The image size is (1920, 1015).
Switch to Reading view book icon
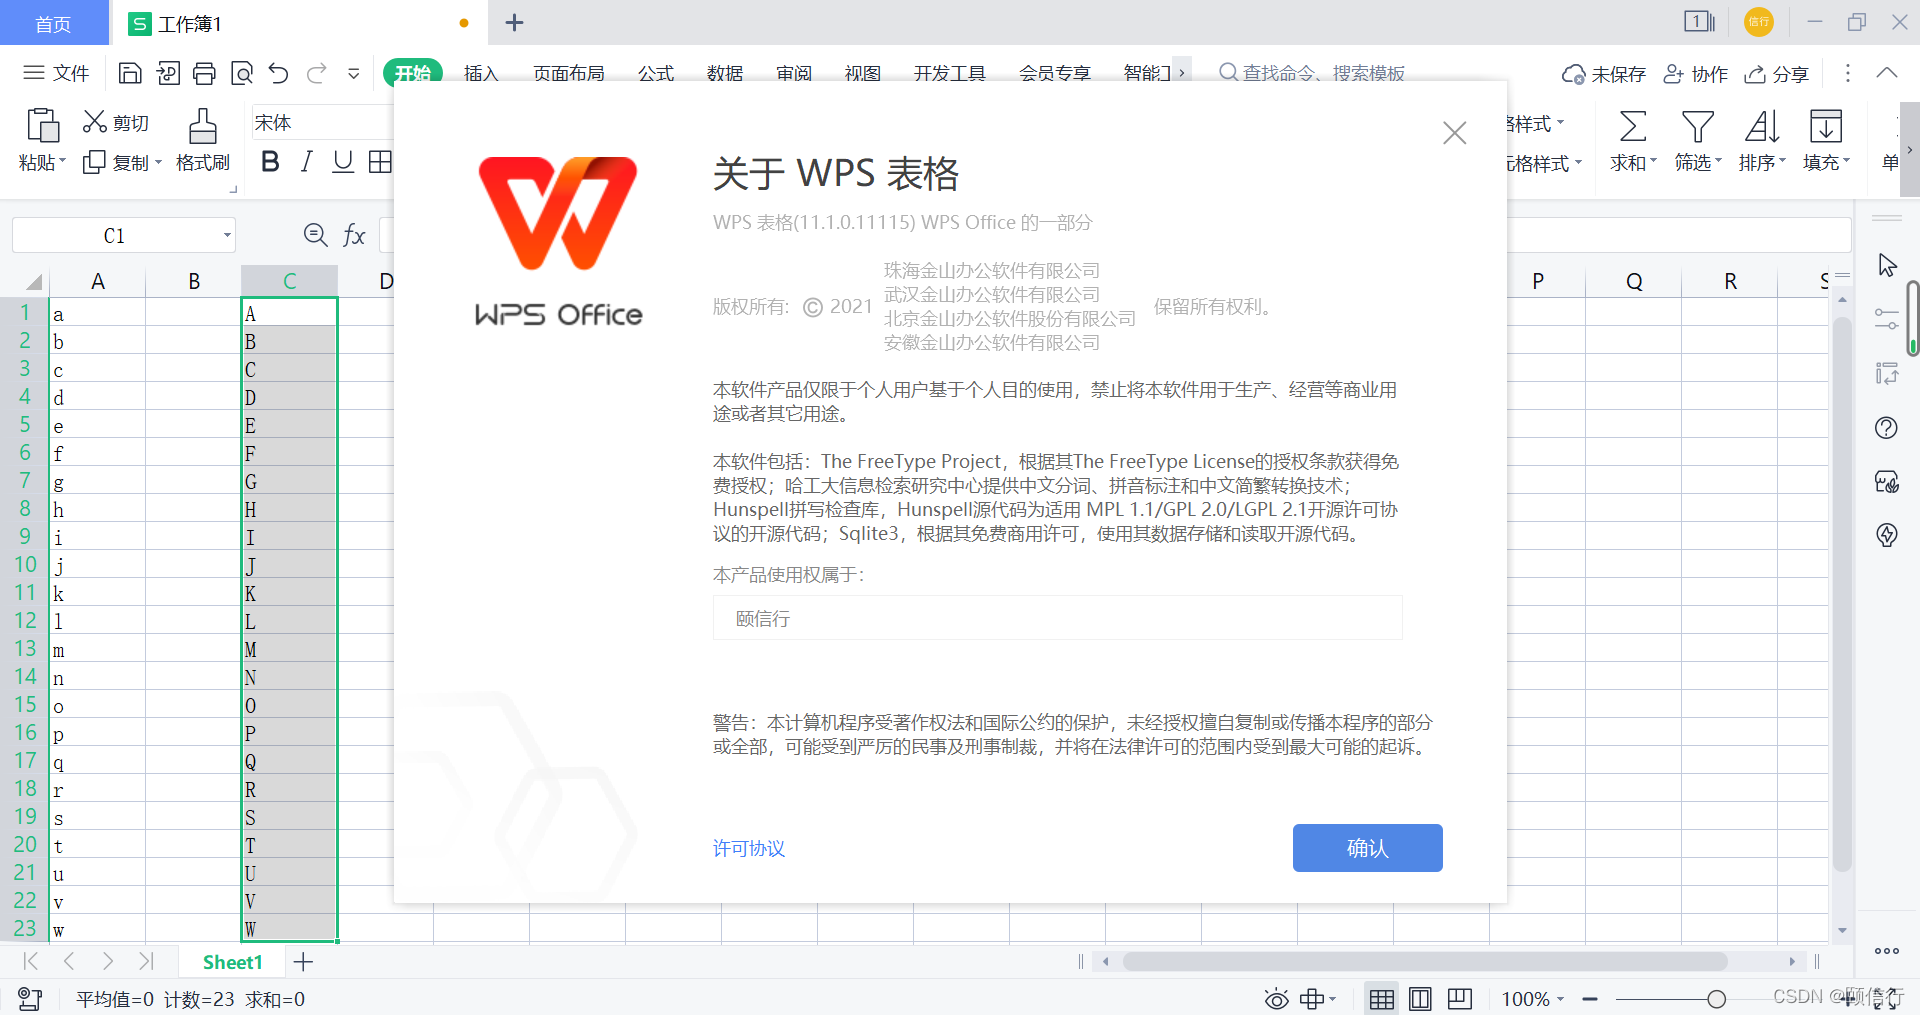point(1460,999)
